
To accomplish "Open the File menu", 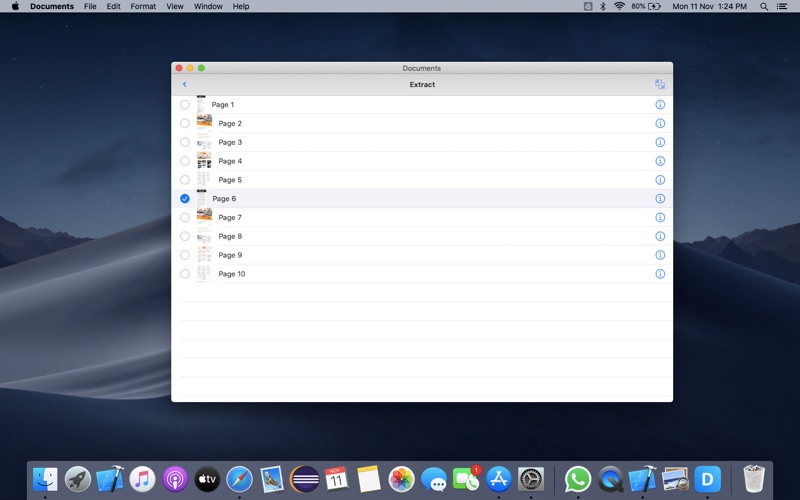I will coord(90,6).
